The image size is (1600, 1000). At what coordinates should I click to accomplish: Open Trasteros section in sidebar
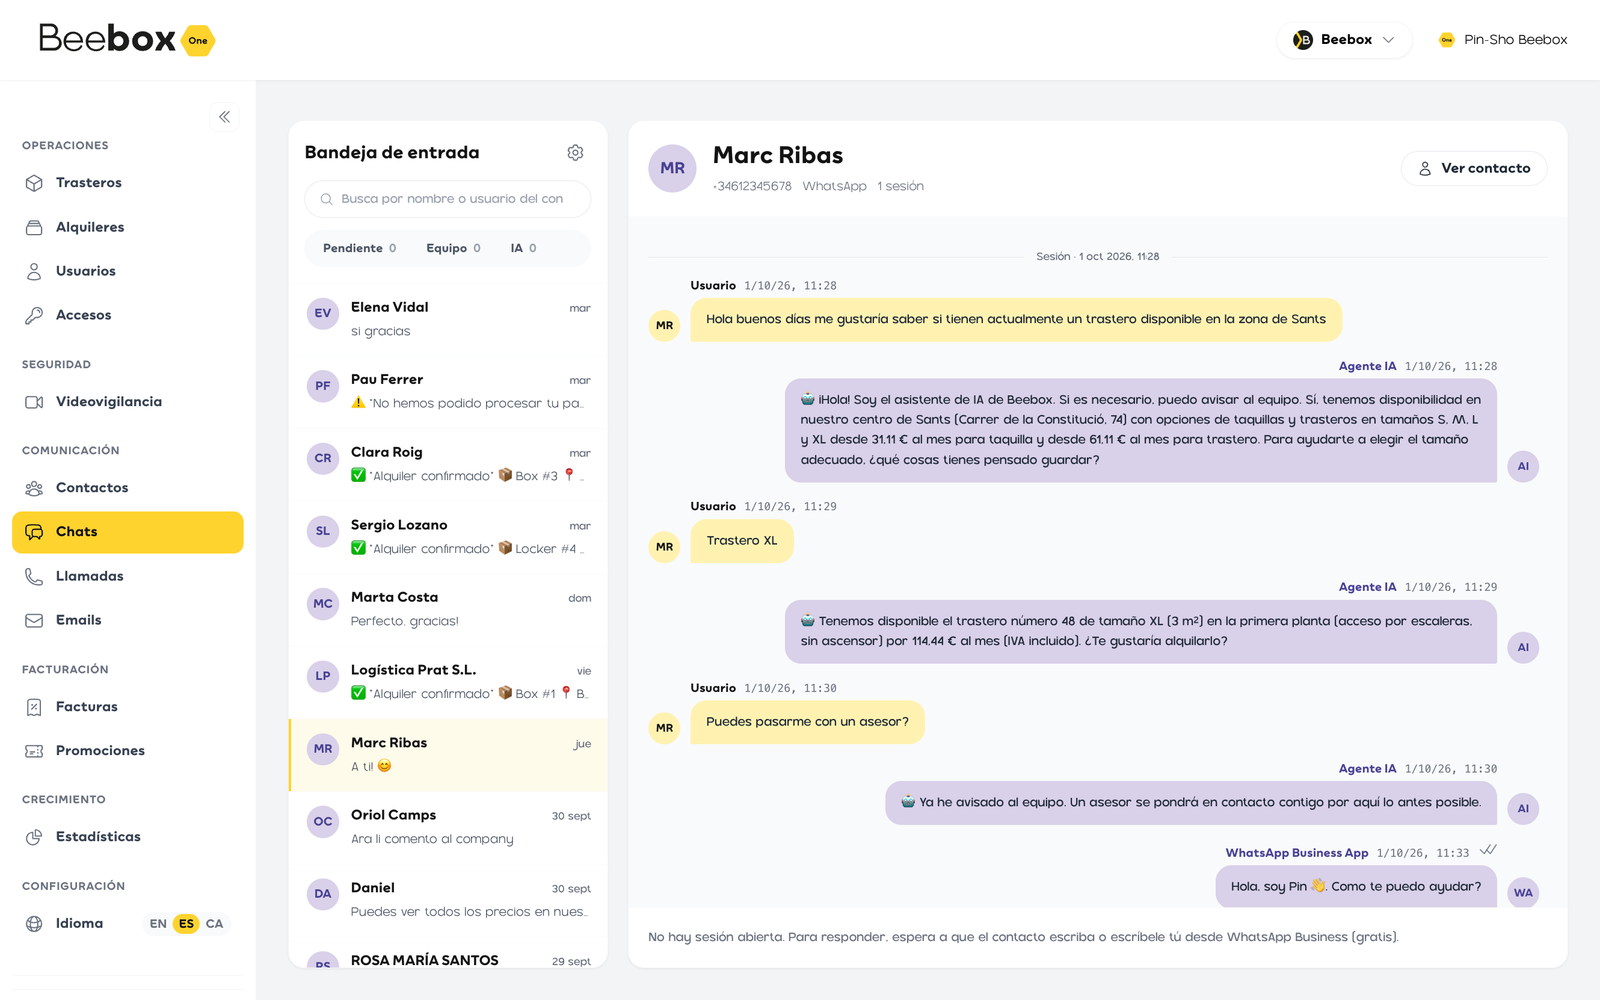(127, 183)
